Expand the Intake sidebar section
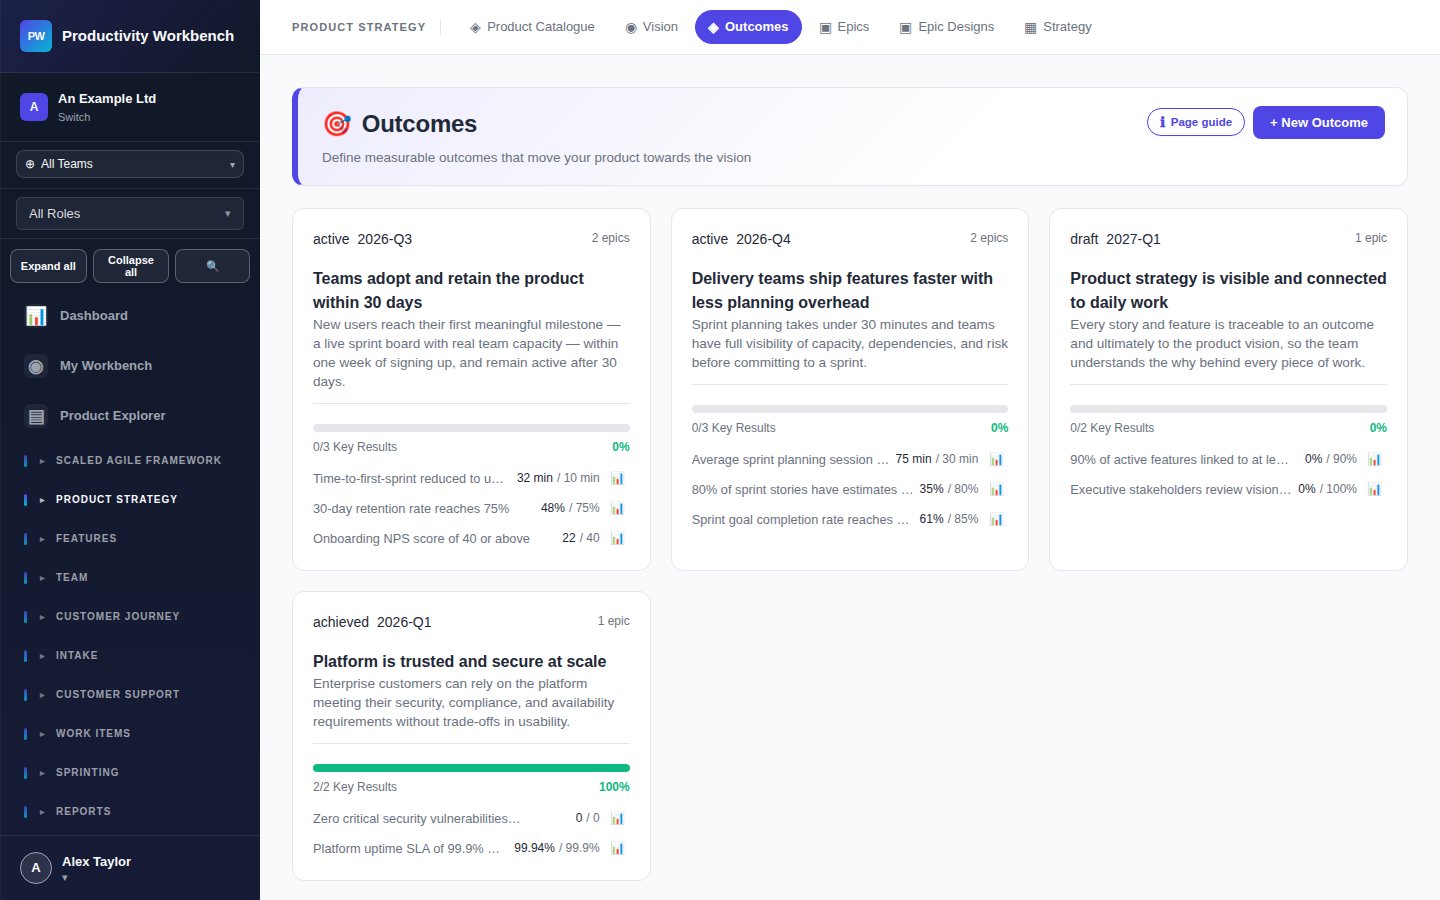This screenshot has height=900, width=1440. pos(130,655)
